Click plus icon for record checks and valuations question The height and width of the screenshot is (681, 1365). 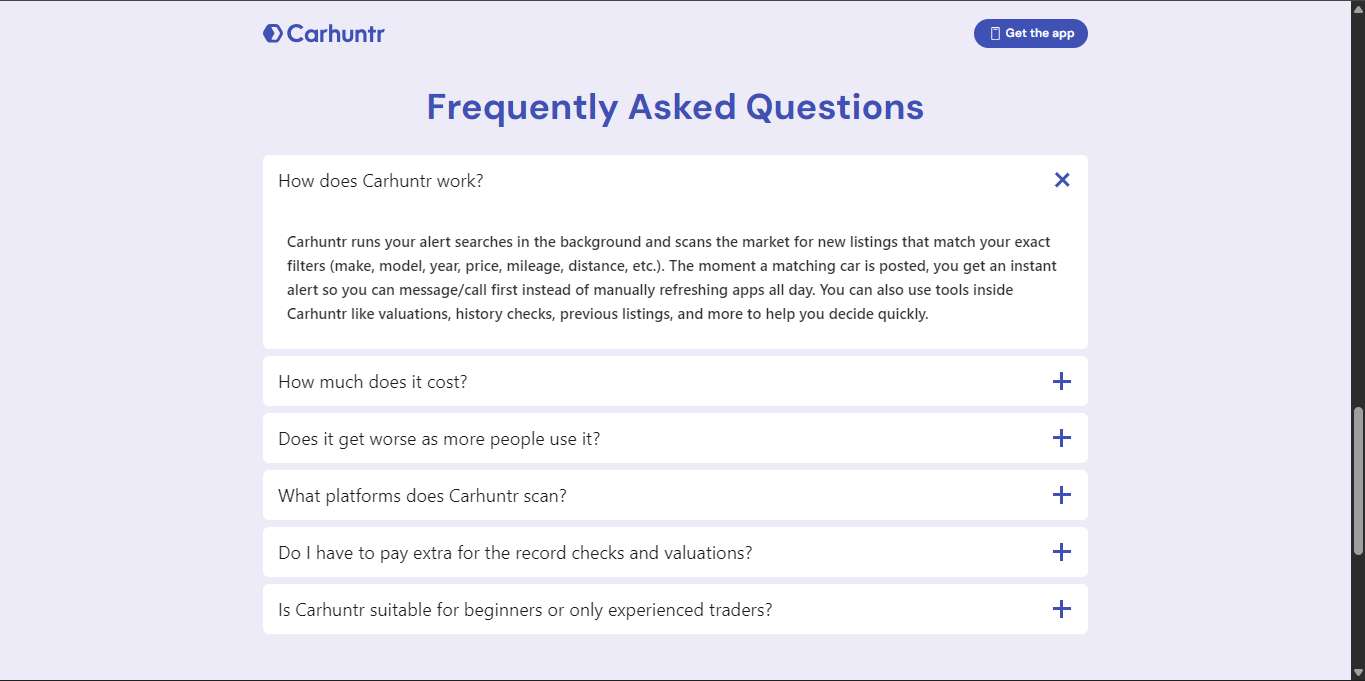pos(1062,552)
